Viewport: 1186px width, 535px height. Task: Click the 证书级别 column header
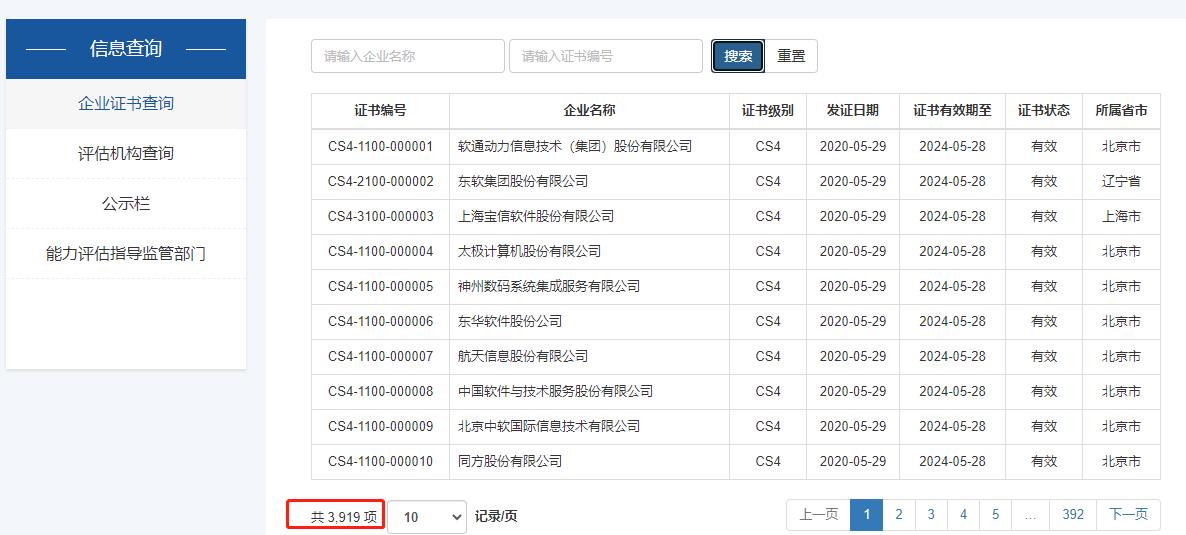pos(768,110)
